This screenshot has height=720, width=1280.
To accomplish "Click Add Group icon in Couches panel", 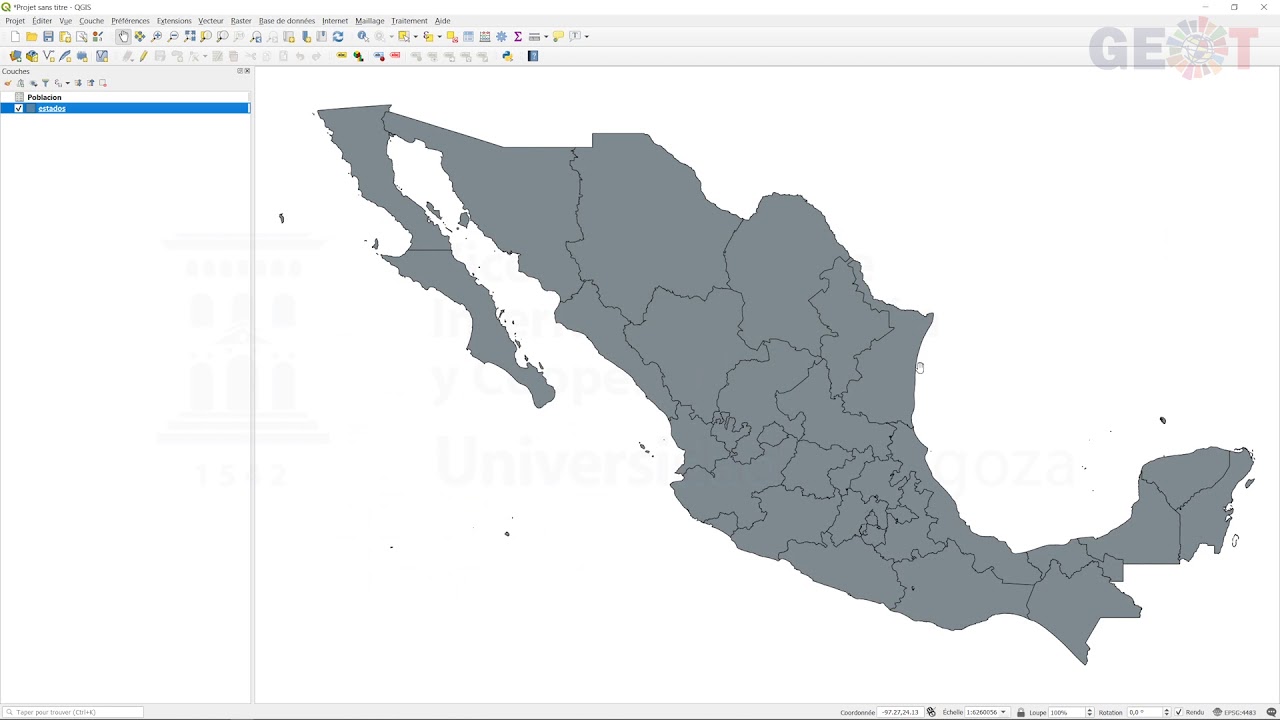I will [x=20, y=83].
